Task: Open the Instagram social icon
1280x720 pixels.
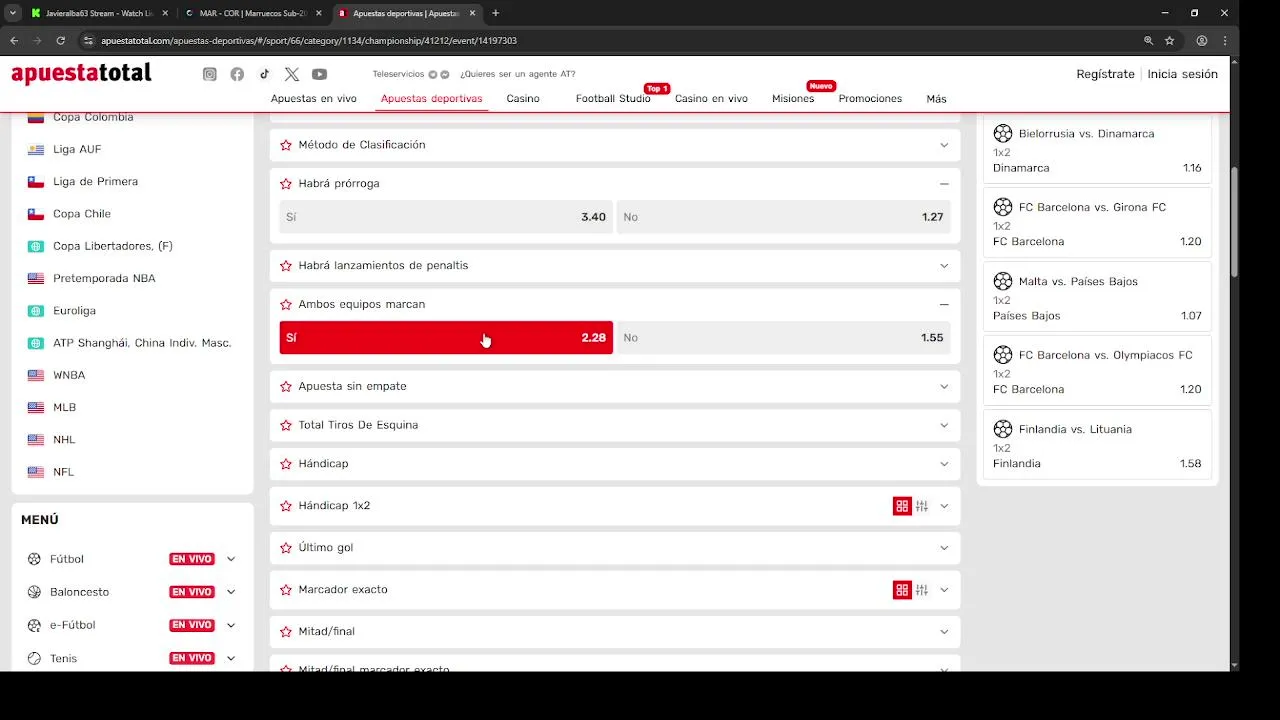Action: 210,74
